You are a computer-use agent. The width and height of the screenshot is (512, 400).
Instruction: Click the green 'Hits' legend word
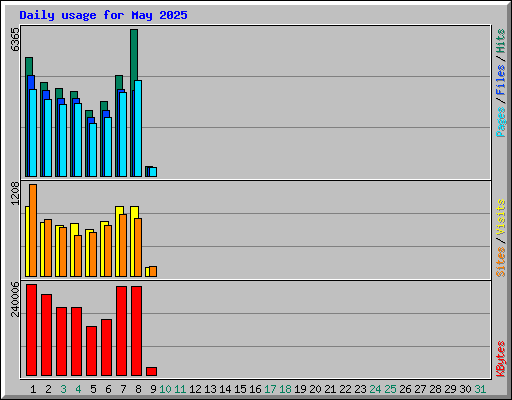(500, 41)
